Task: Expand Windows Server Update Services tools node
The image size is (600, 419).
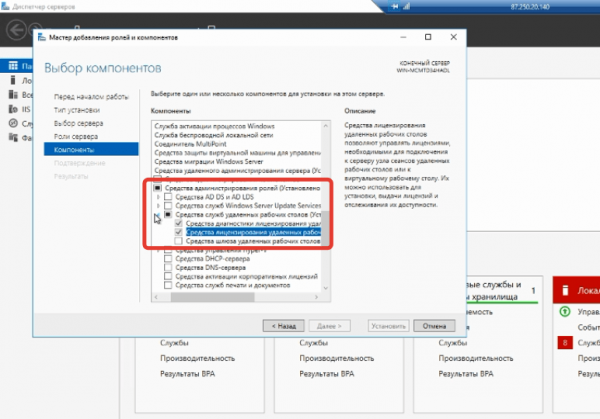Action: [158, 205]
